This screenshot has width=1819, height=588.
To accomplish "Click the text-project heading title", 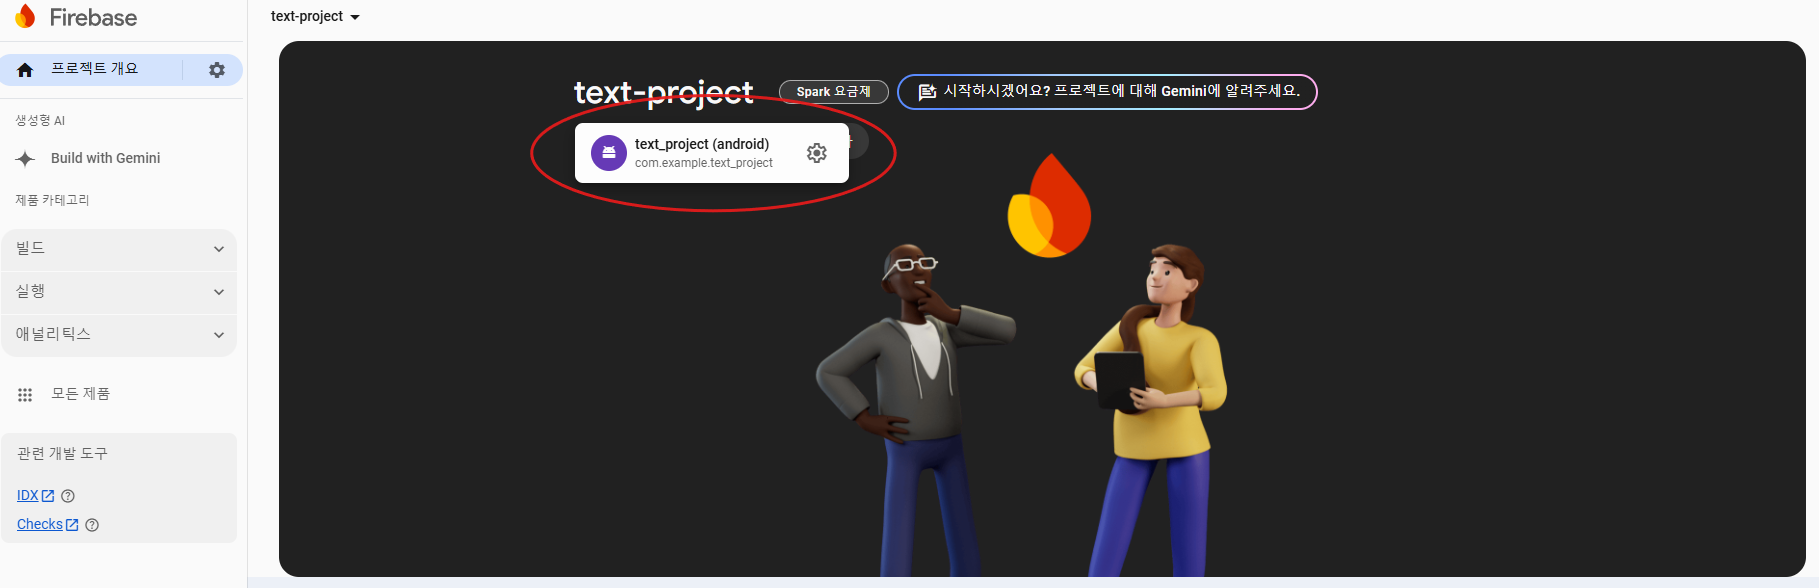I will pos(664,92).
